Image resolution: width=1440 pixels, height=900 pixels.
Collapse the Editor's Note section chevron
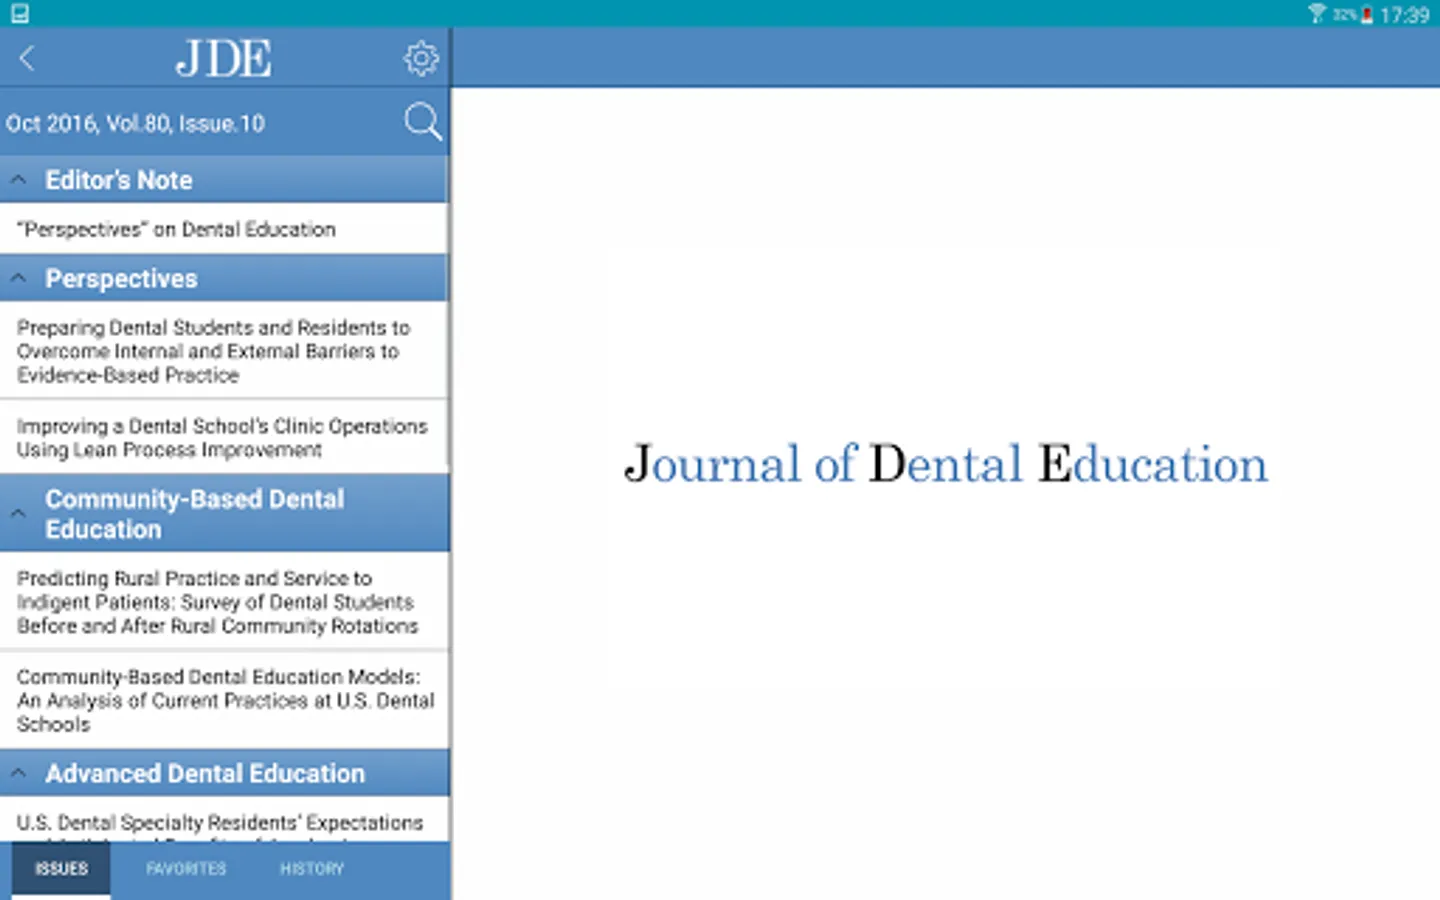click(x=18, y=180)
